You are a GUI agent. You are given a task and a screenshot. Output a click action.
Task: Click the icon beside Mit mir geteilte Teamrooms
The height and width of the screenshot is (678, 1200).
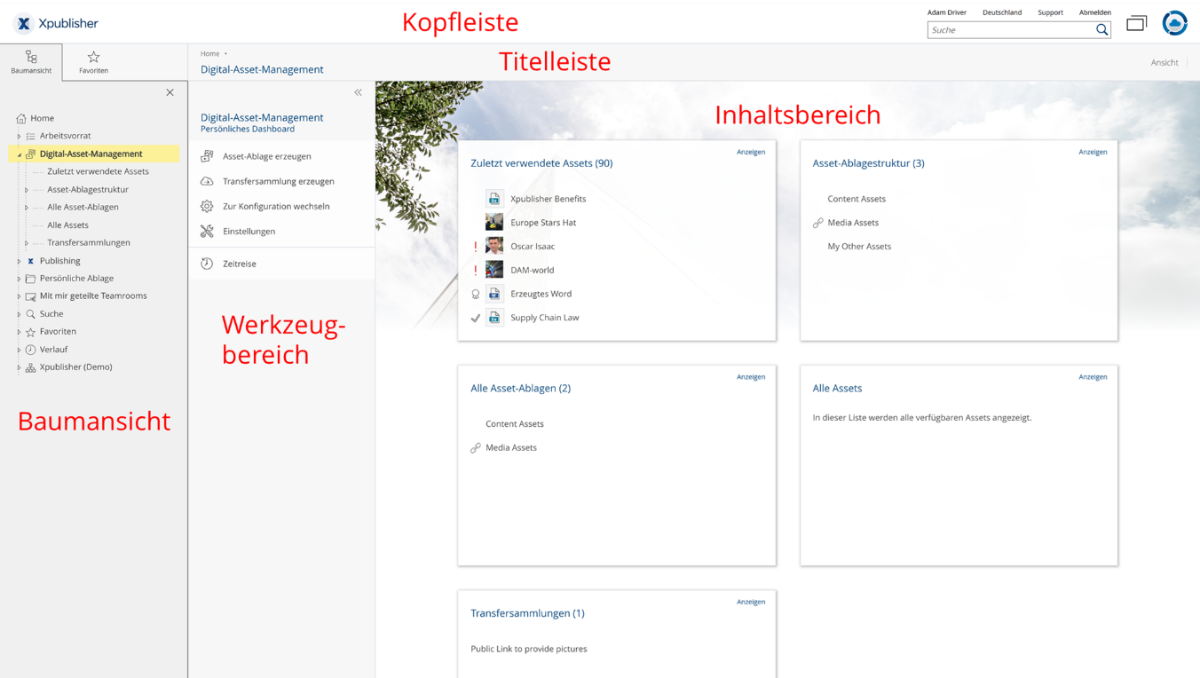[x=31, y=296]
